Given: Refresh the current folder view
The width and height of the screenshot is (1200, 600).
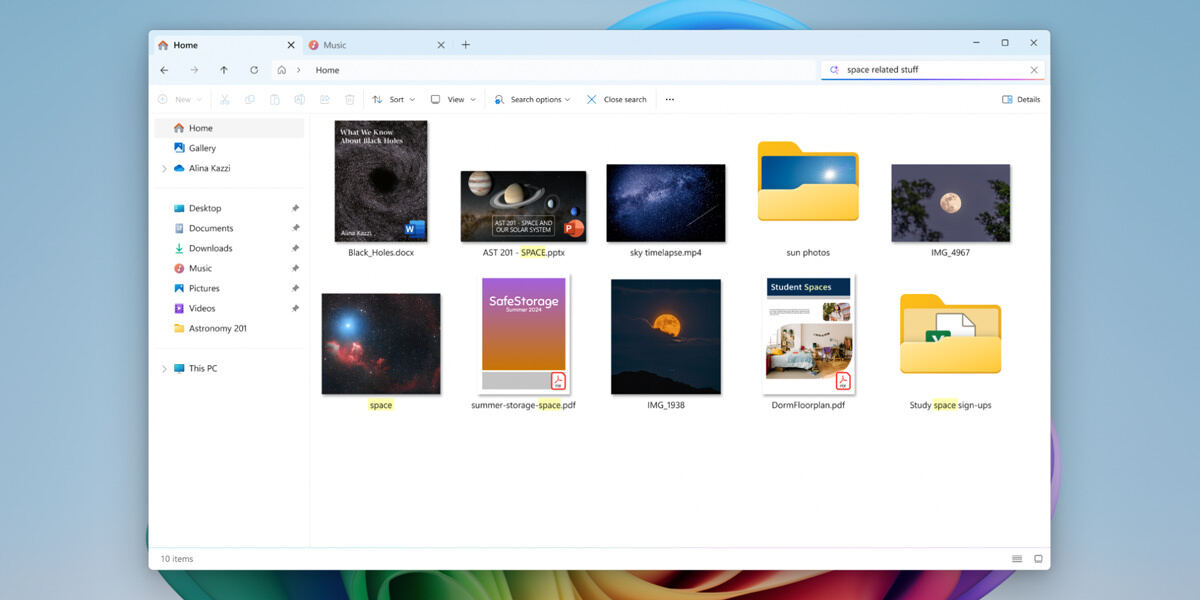Looking at the screenshot, I should click(254, 70).
